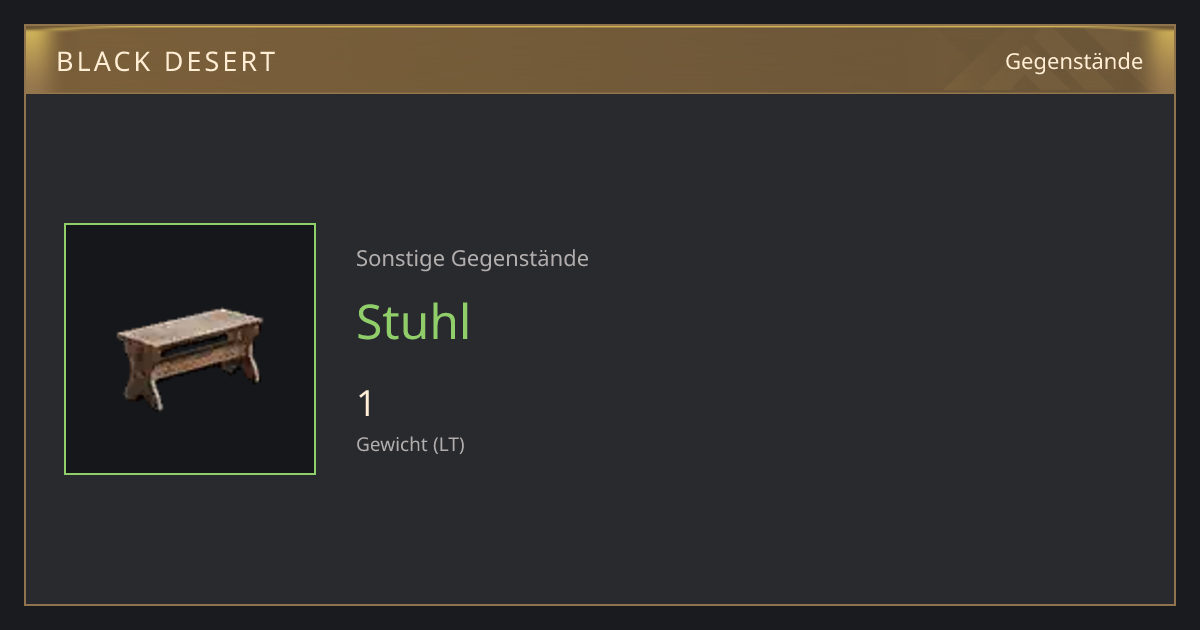The height and width of the screenshot is (630, 1200).
Task: Select the Stuhl item thumbnail frame
Action: click(x=190, y=349)
